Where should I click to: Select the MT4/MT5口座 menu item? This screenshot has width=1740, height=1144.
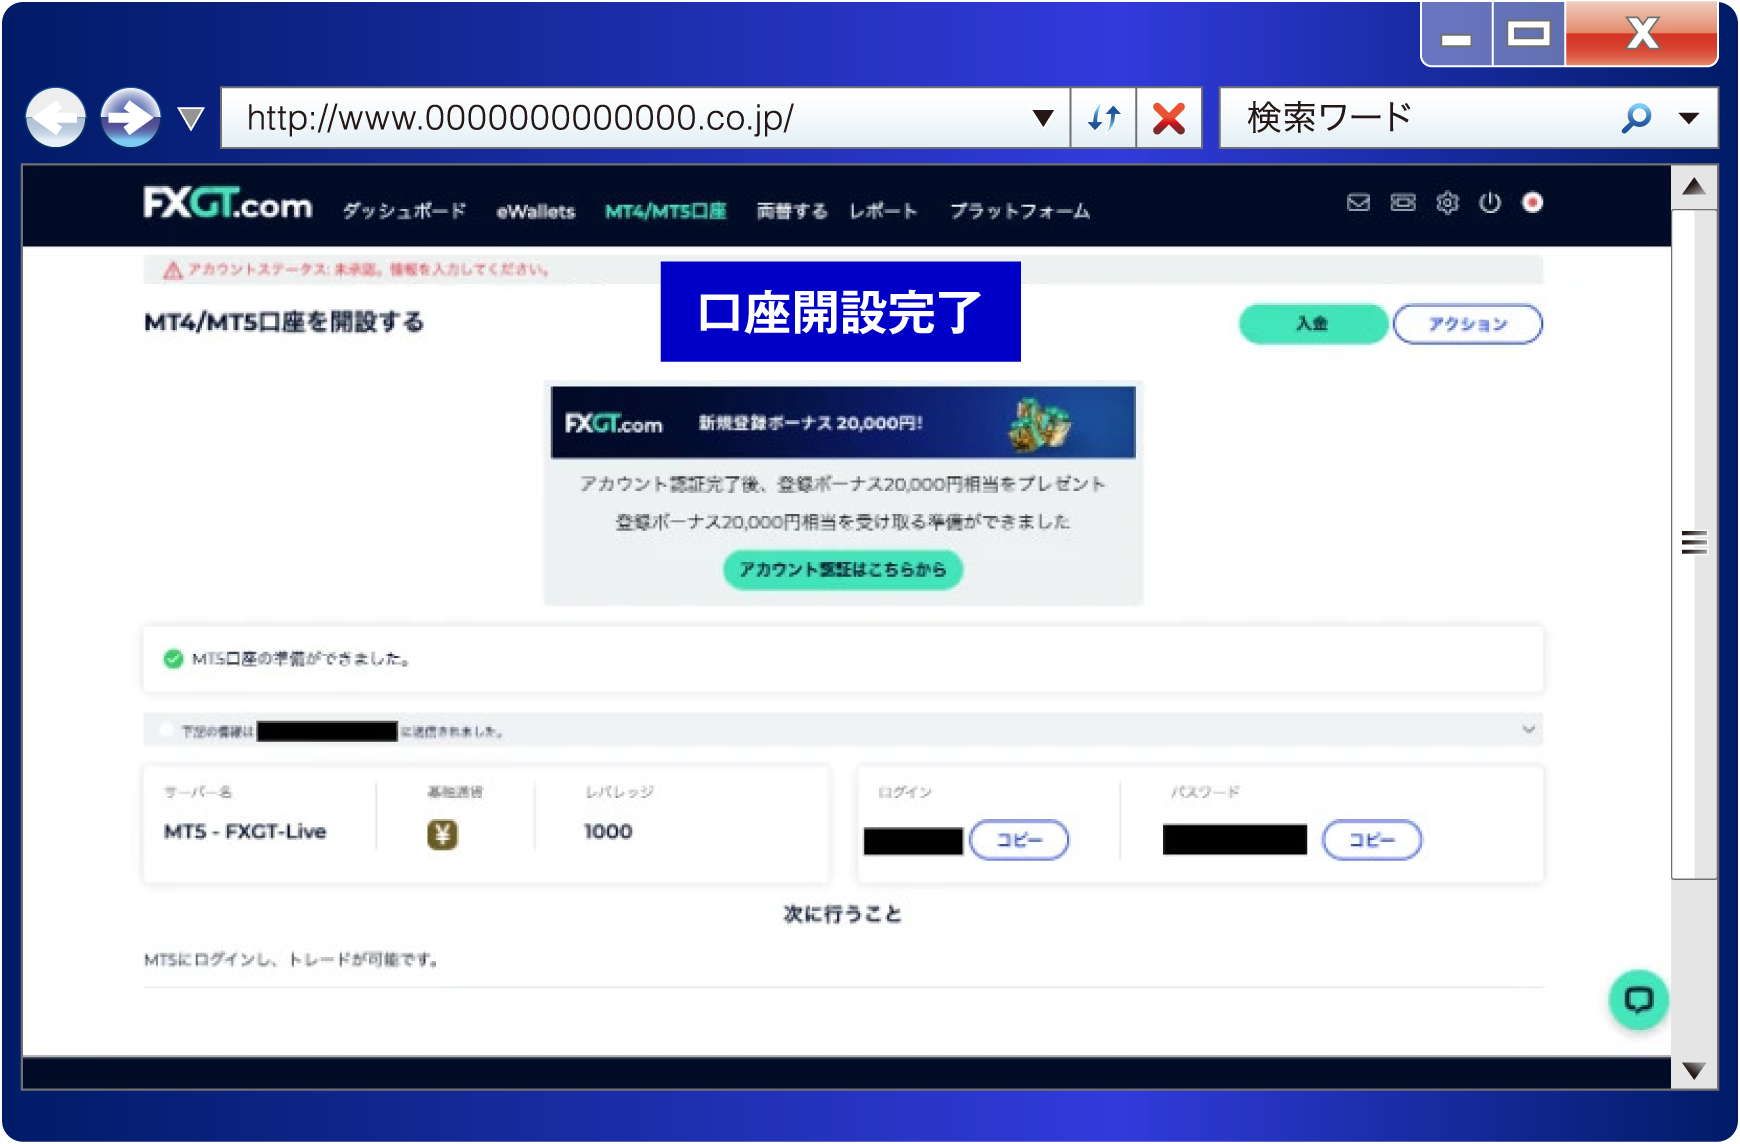666,211
